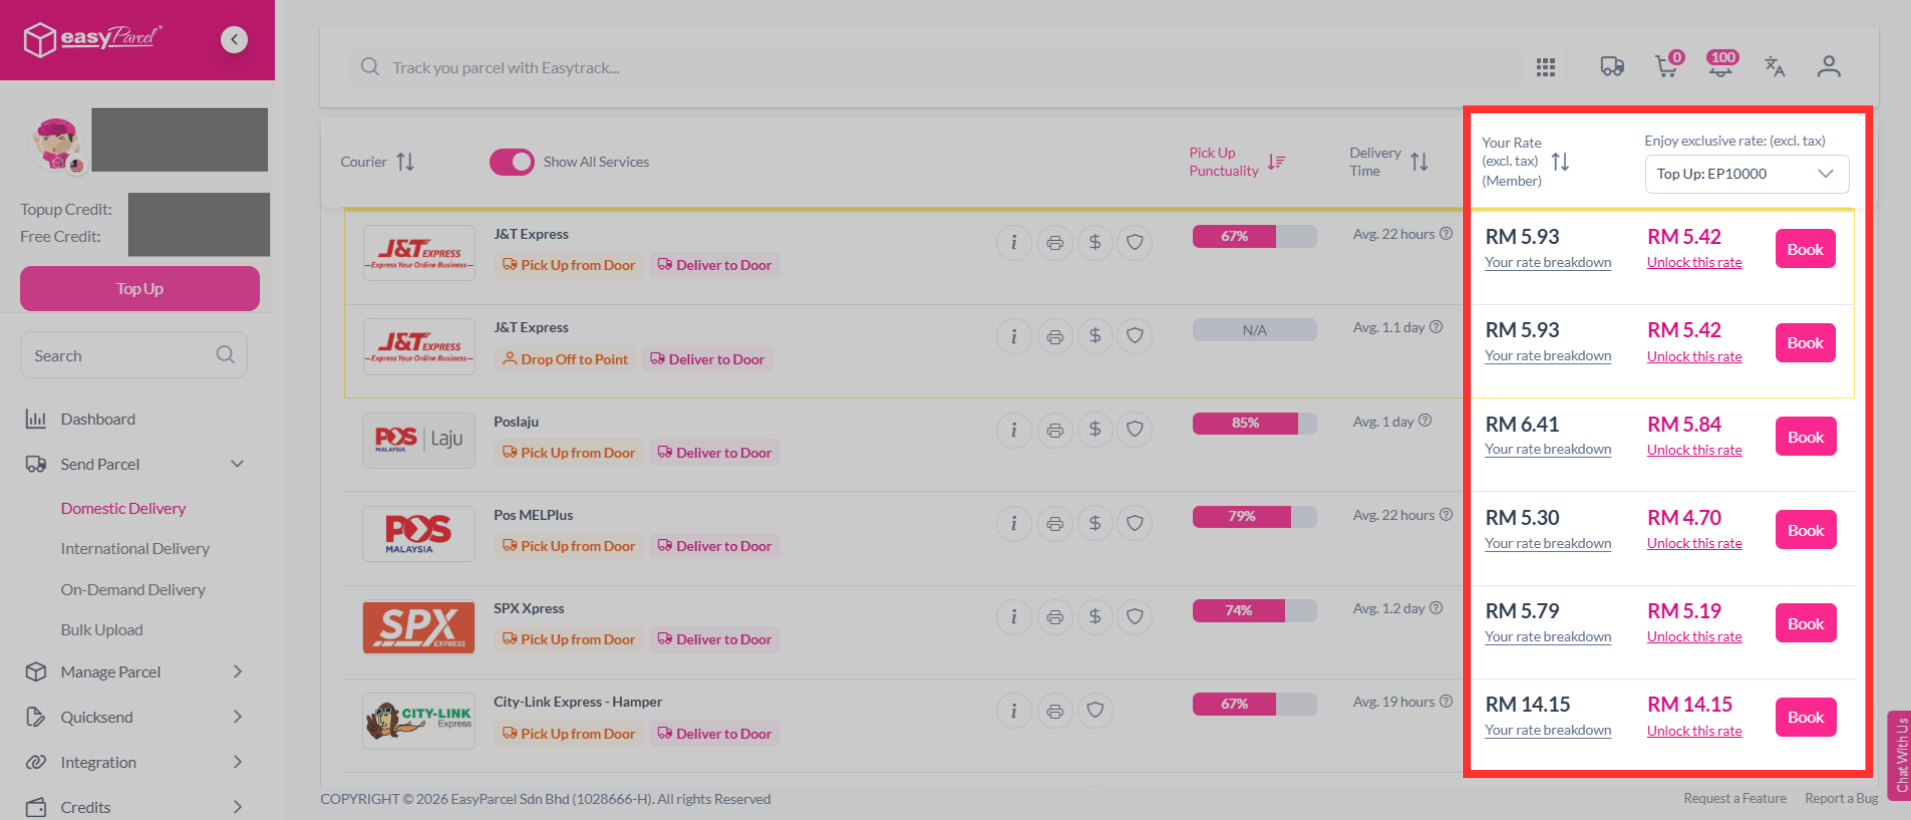The image size is (1911, 820).
Task: Click the 74% punctuality bar for SPX Xpress
Action: pos(1254,610)
